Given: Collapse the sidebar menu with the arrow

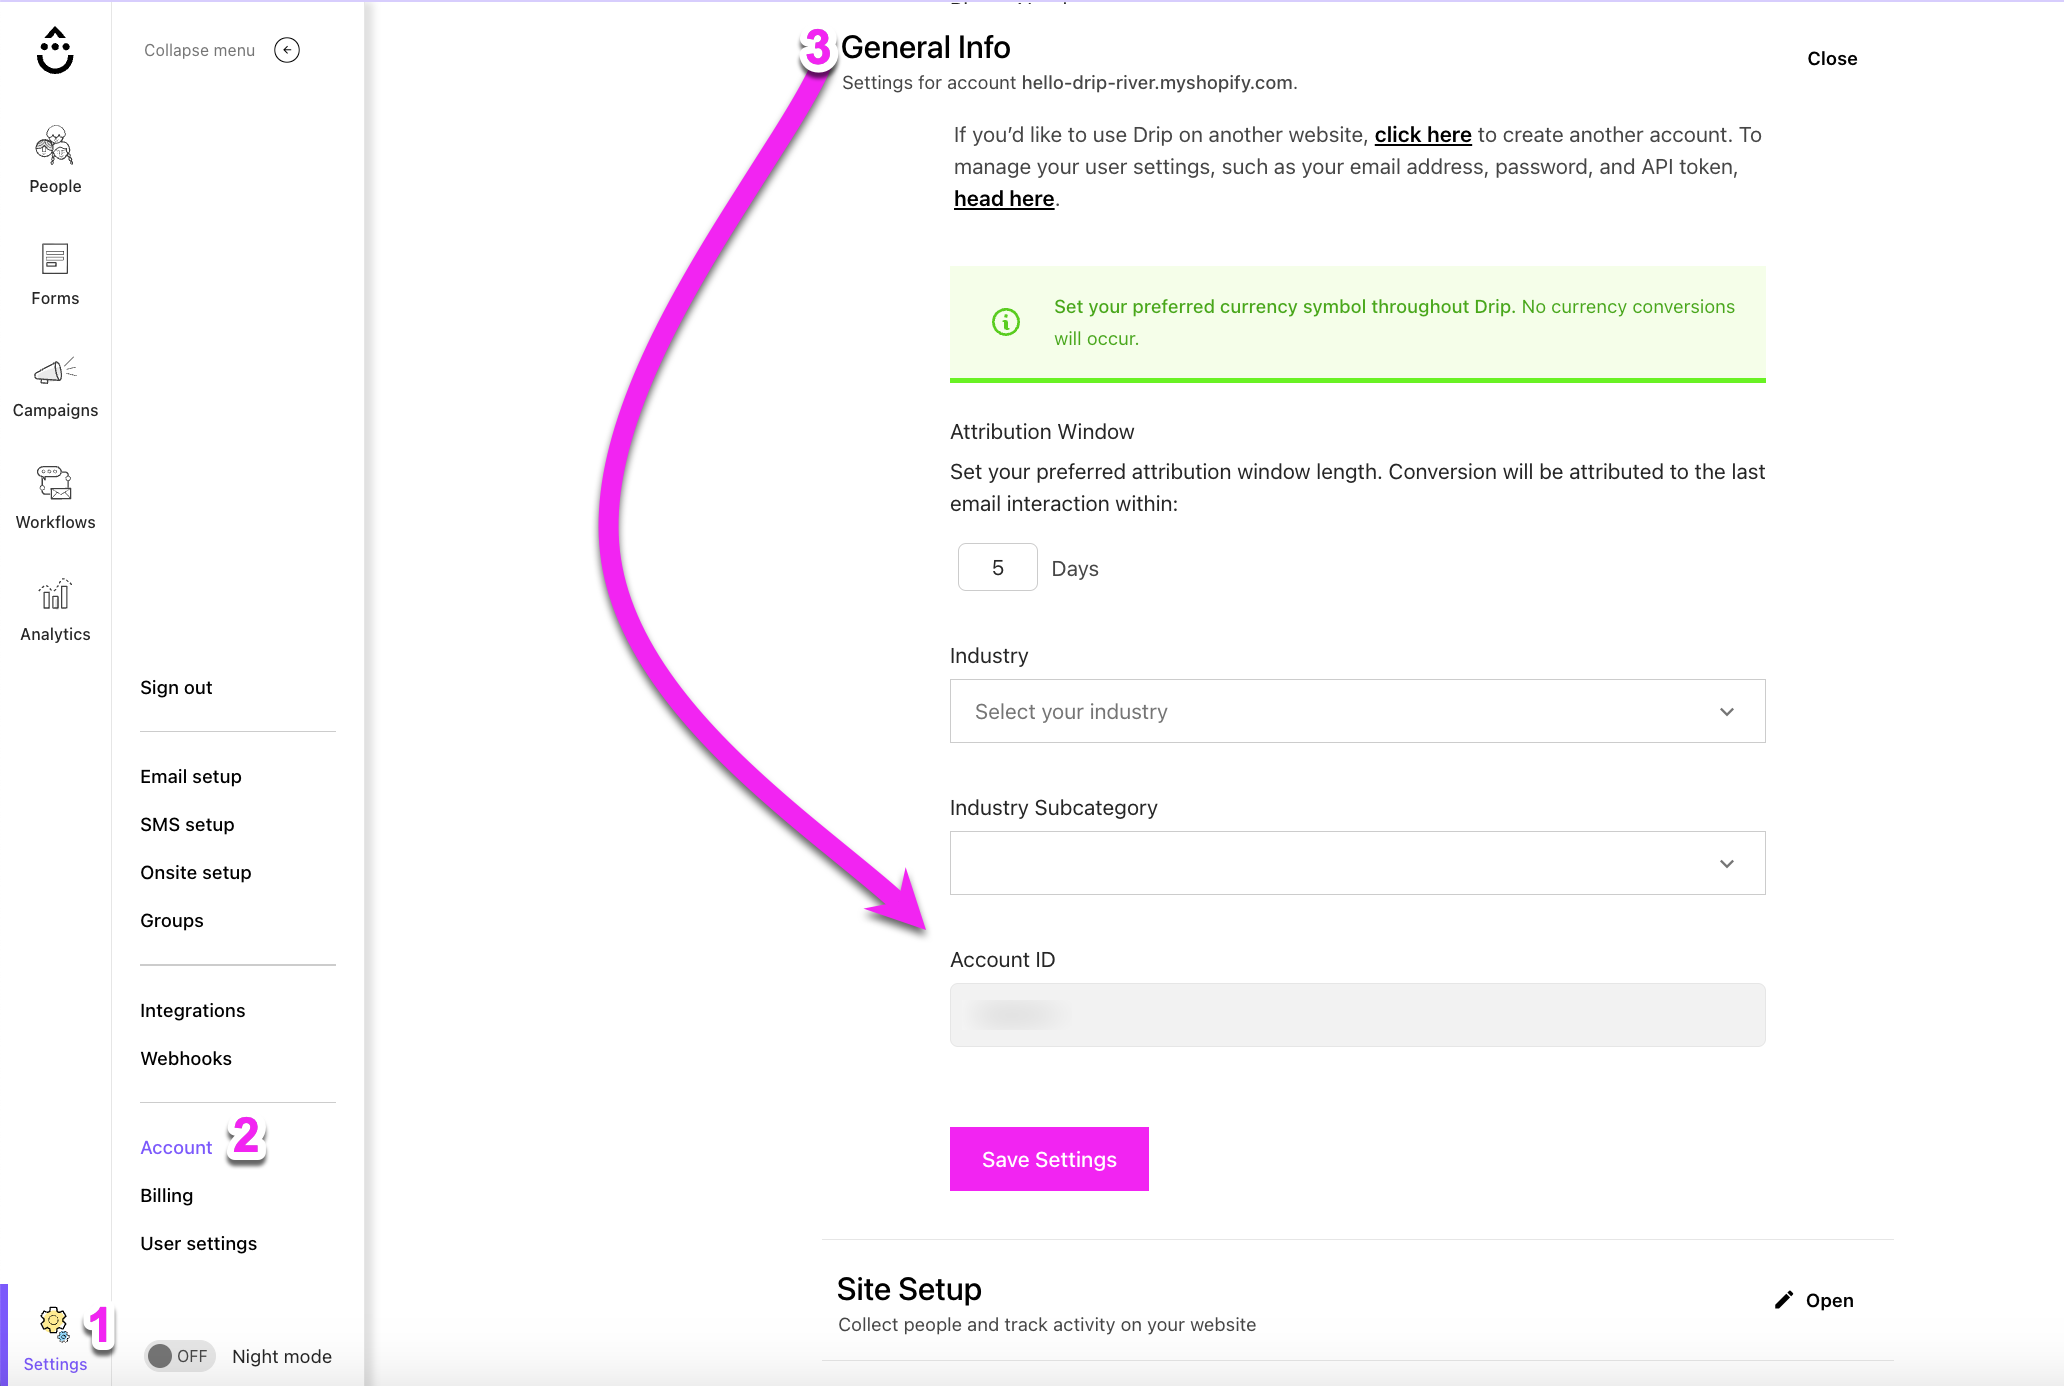Looking at the screenshot, I should pyautogui.click(x=286, y=50).
